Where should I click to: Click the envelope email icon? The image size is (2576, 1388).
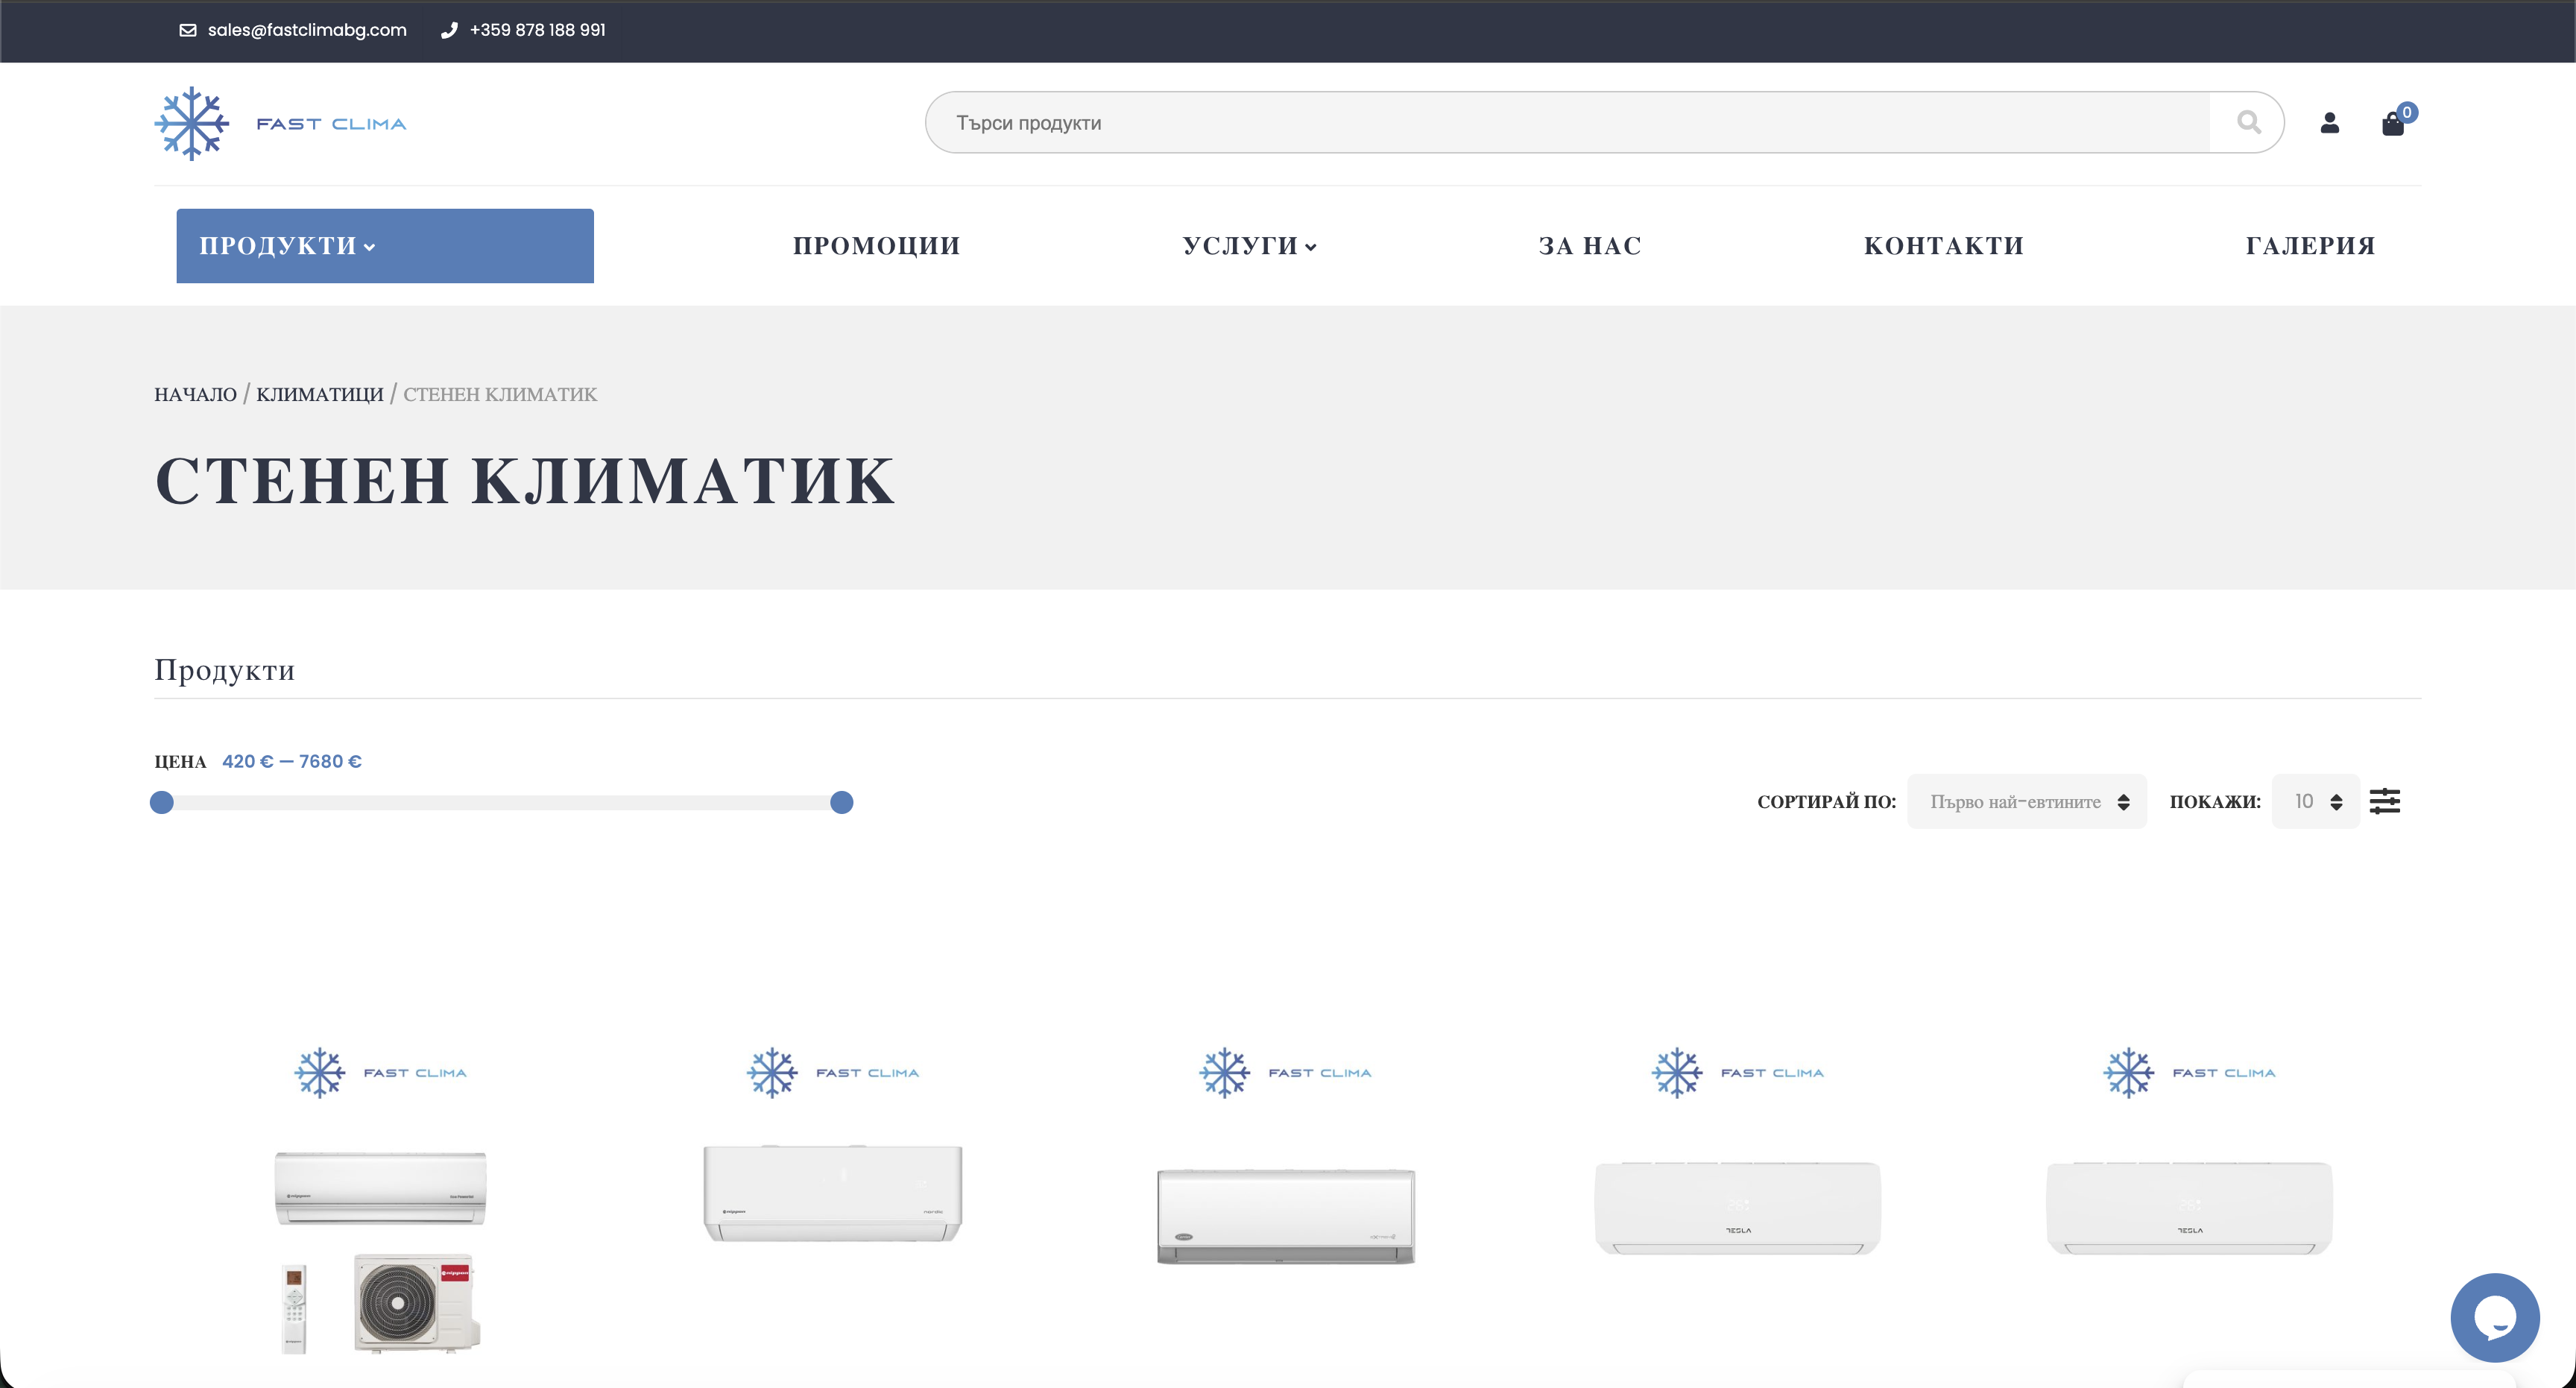pos(187,30)
